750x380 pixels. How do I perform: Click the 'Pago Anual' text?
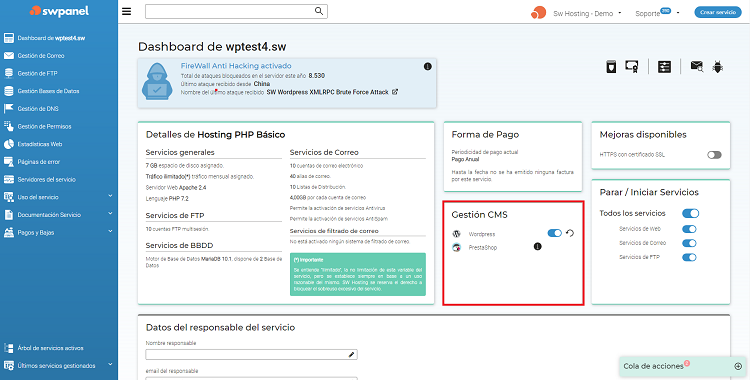[465, 159]
